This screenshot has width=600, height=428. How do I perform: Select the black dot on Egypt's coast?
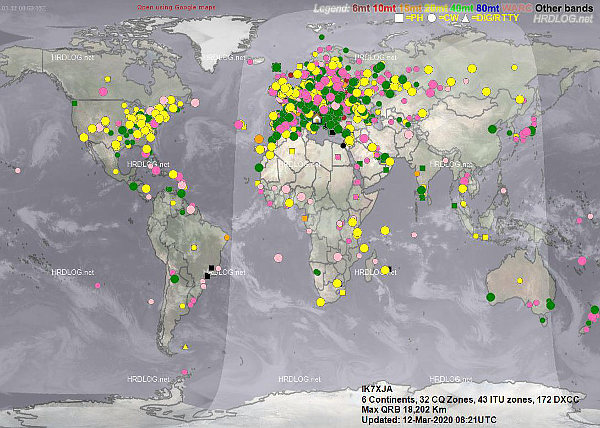(343, 145)
